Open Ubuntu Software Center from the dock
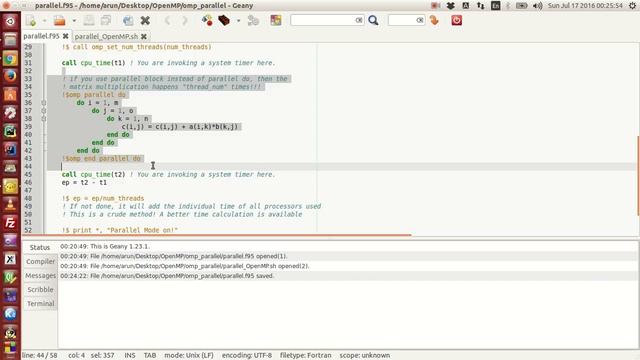 [x=10, y=95]
